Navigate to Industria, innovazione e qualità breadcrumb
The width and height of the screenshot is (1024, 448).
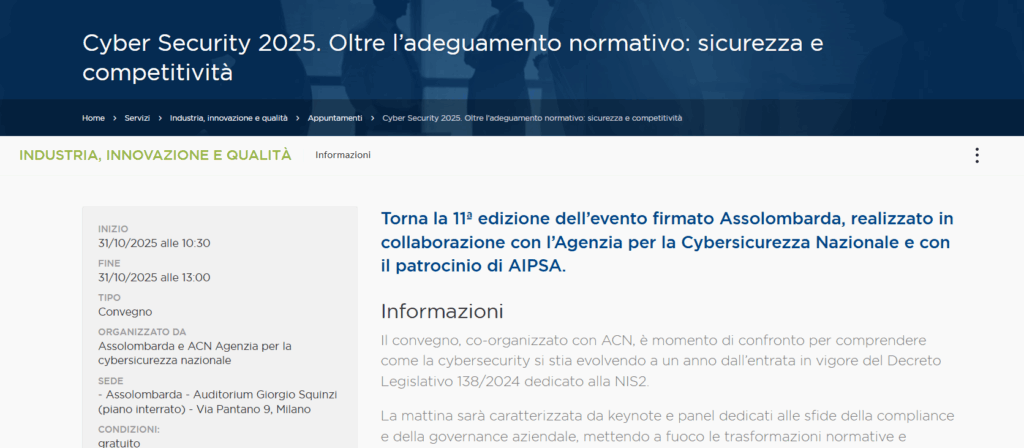228,118
